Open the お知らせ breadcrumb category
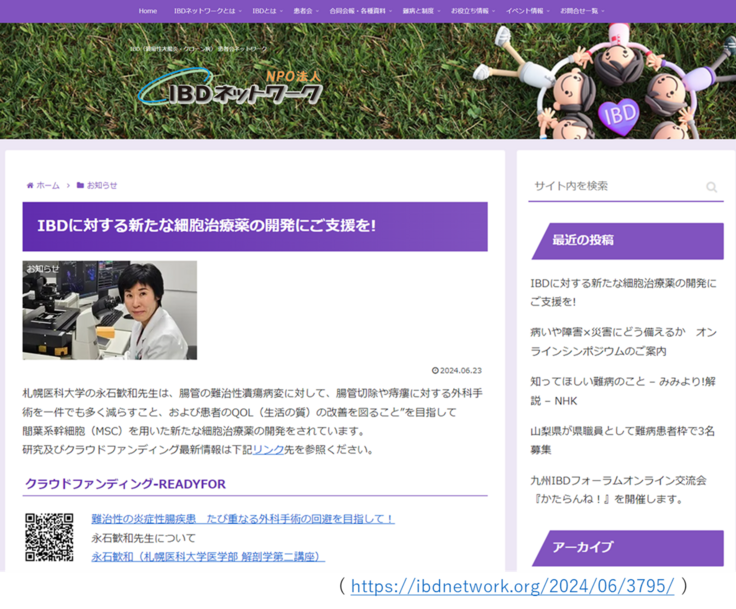Screen dimensions: 736x609 102,185
